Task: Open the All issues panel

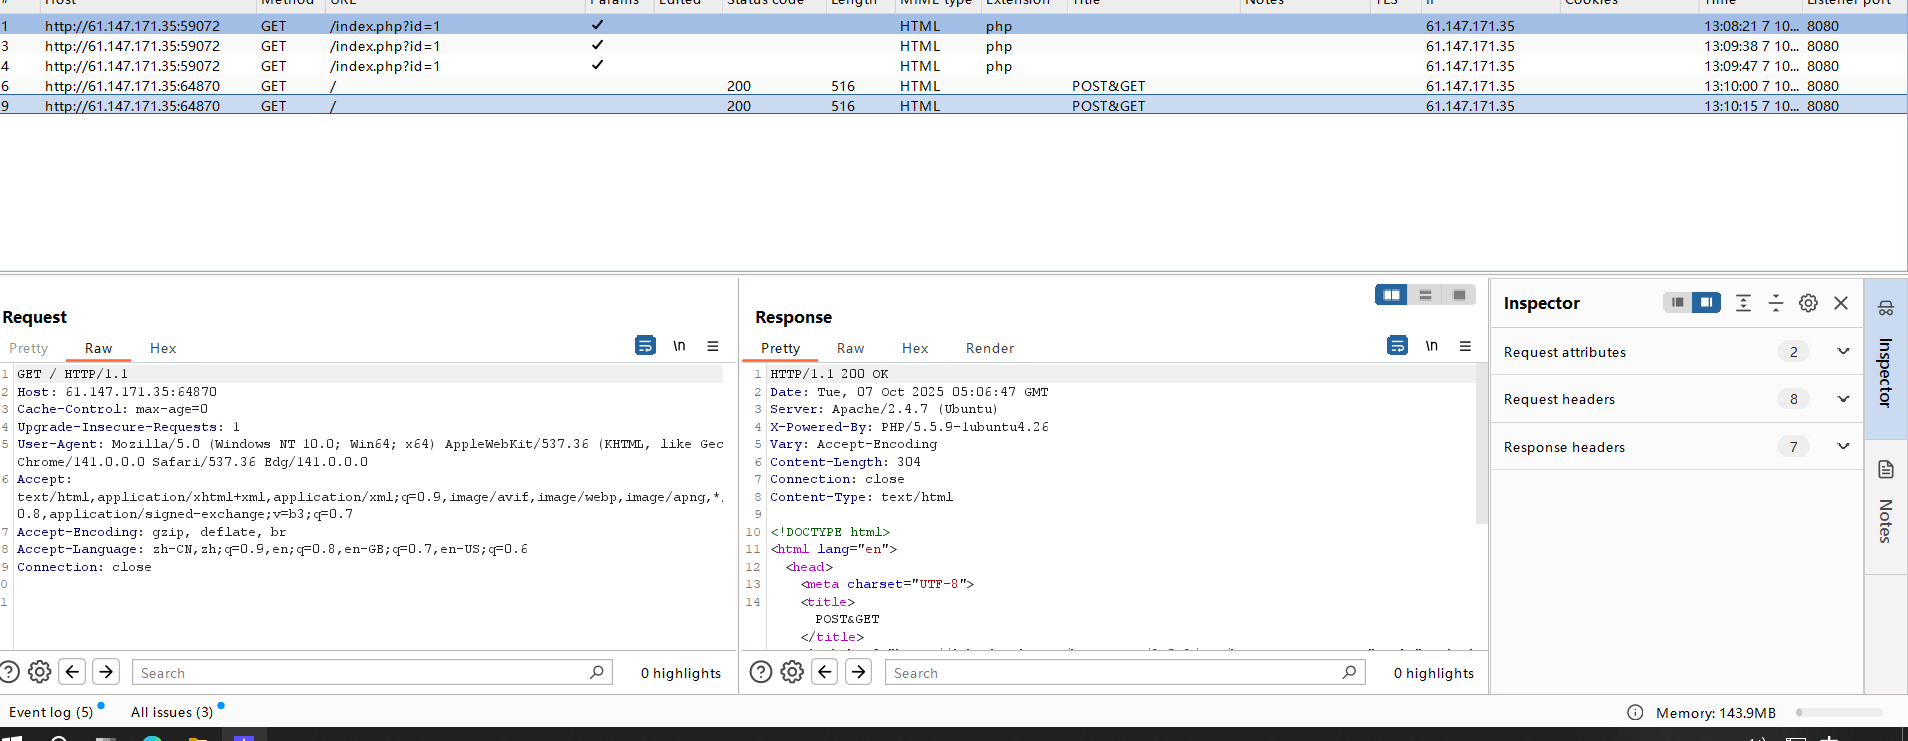Action: [x=172, y=712]
